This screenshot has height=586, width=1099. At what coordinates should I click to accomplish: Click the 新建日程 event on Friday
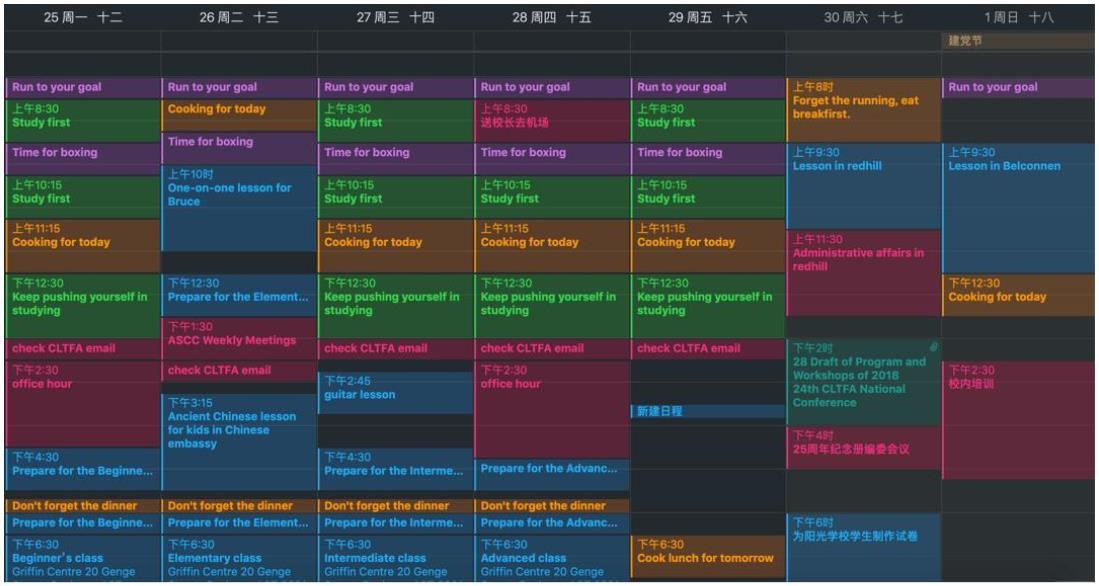(707, 411)
